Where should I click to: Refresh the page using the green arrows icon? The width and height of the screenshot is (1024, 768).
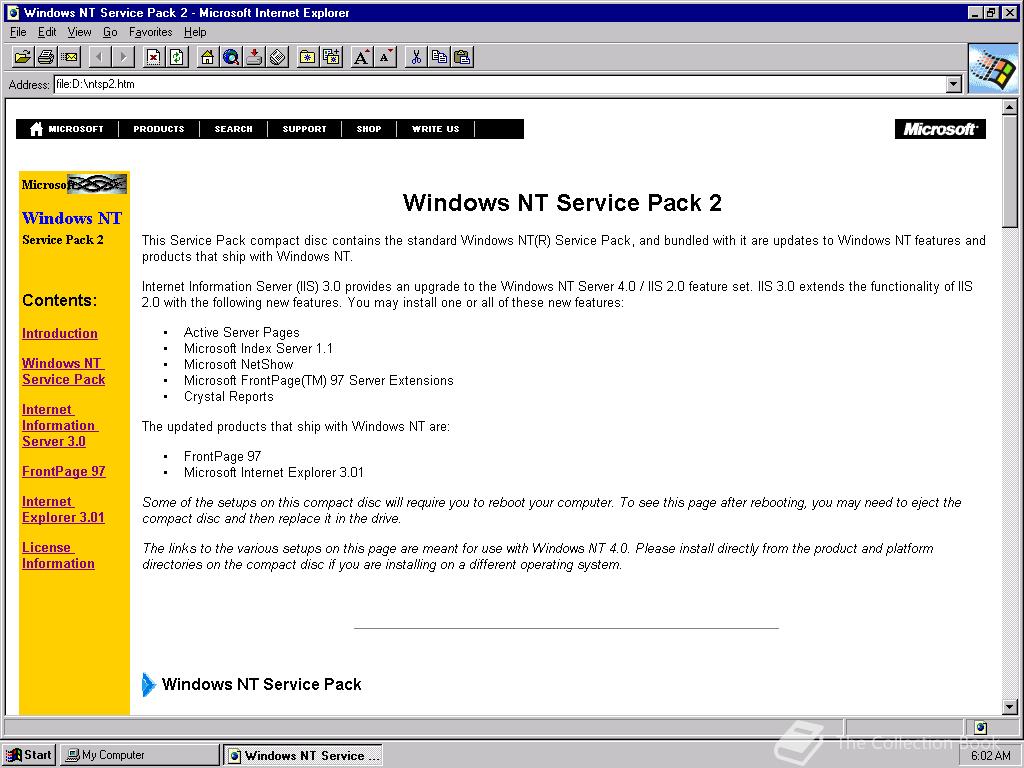pos(177,57)
